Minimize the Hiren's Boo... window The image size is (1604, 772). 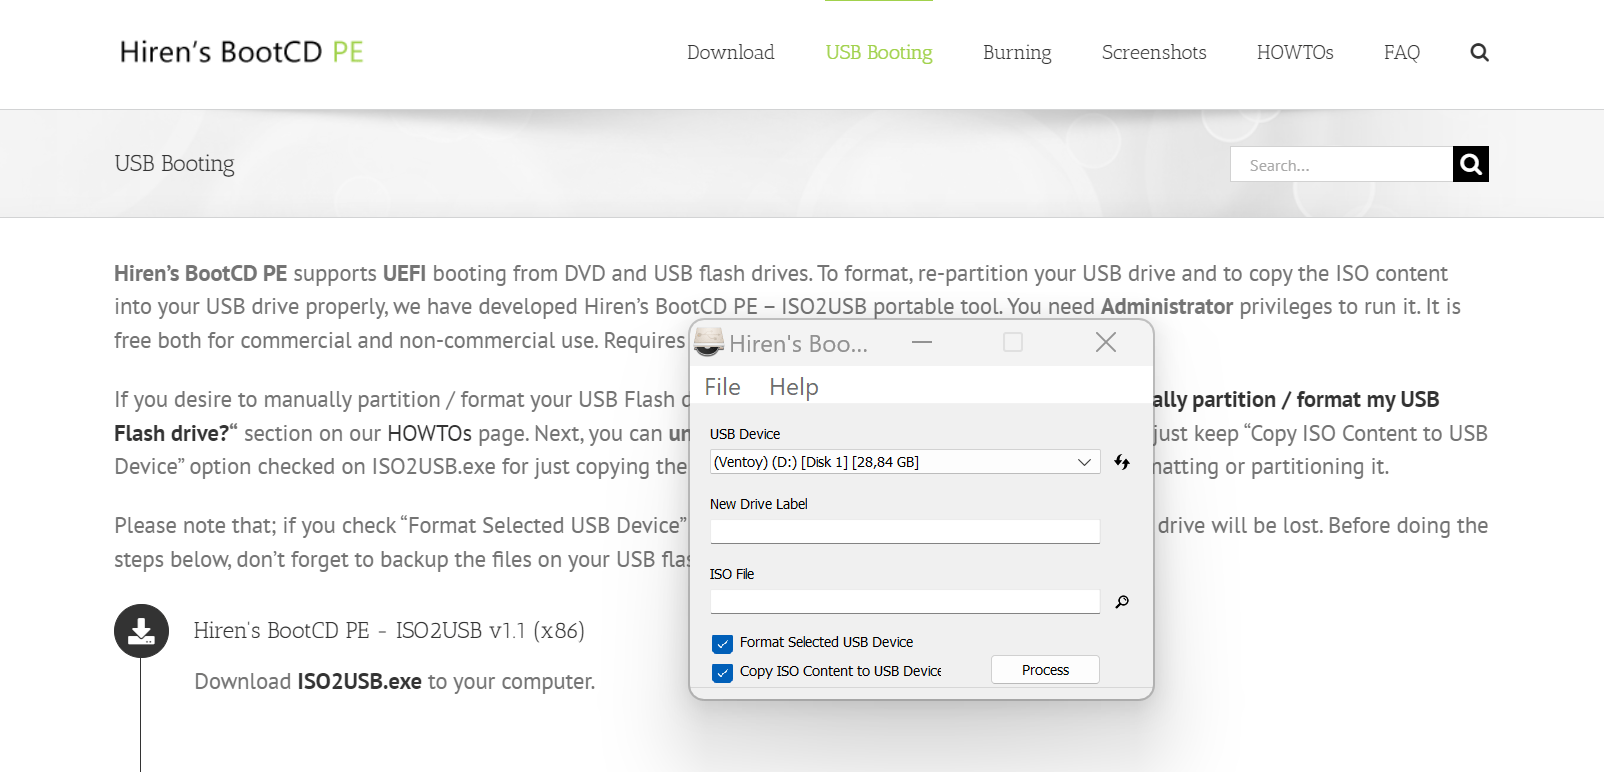coord(922,342)
